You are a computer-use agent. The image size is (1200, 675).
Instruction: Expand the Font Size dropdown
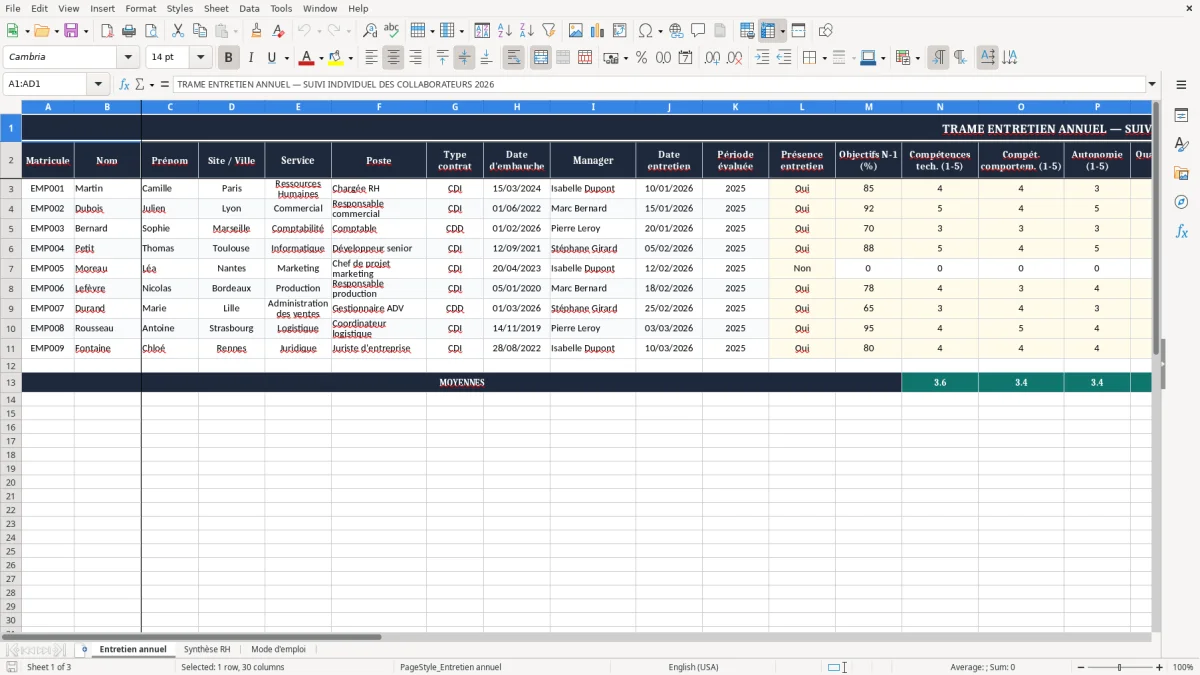(200, 58)
